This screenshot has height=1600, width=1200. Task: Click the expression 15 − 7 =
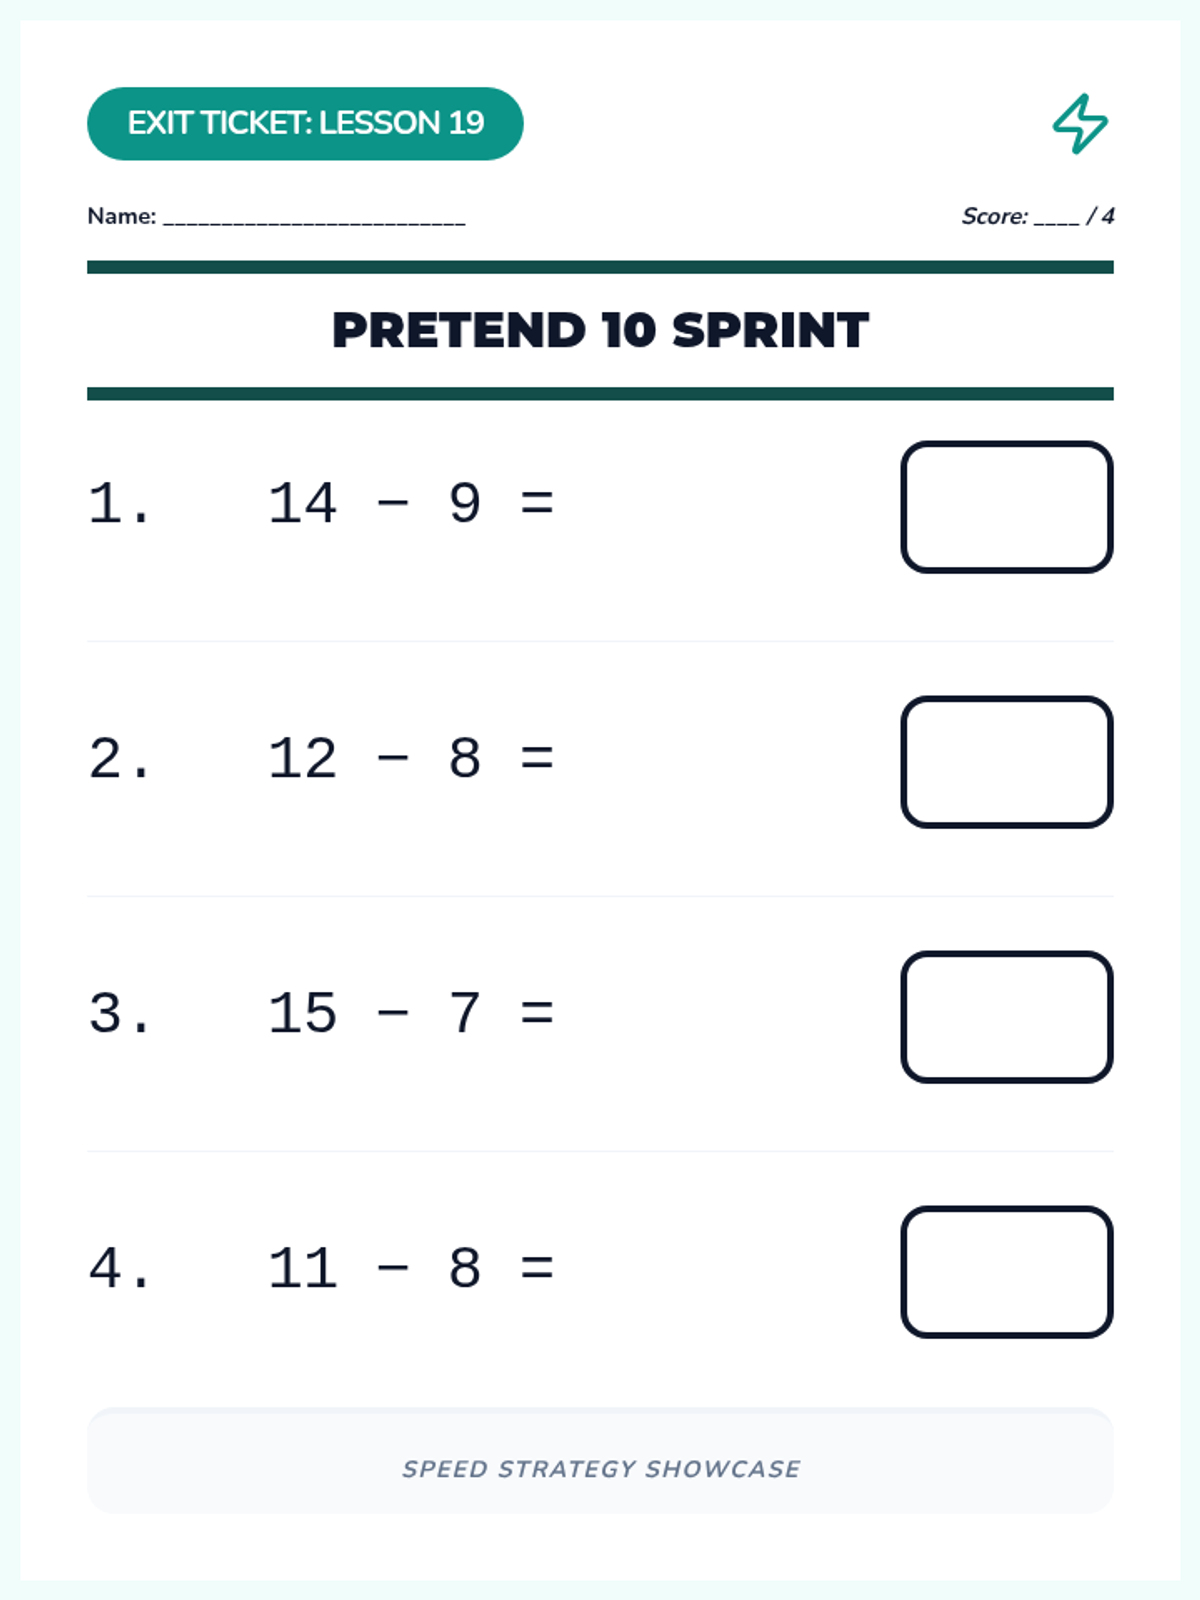tap(411, 1013)
